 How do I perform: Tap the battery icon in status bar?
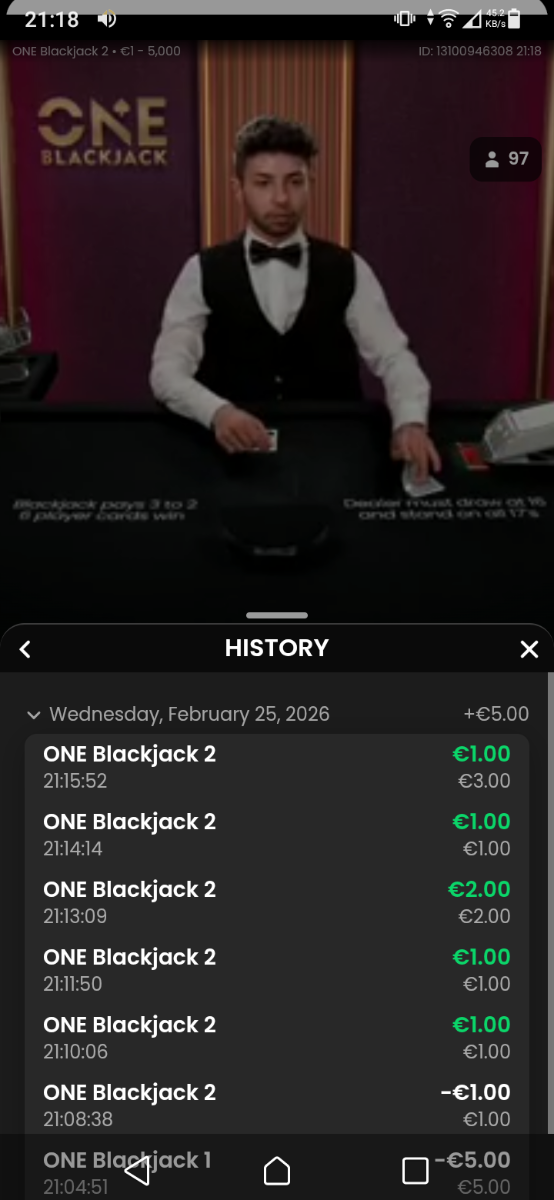[514, 18]
